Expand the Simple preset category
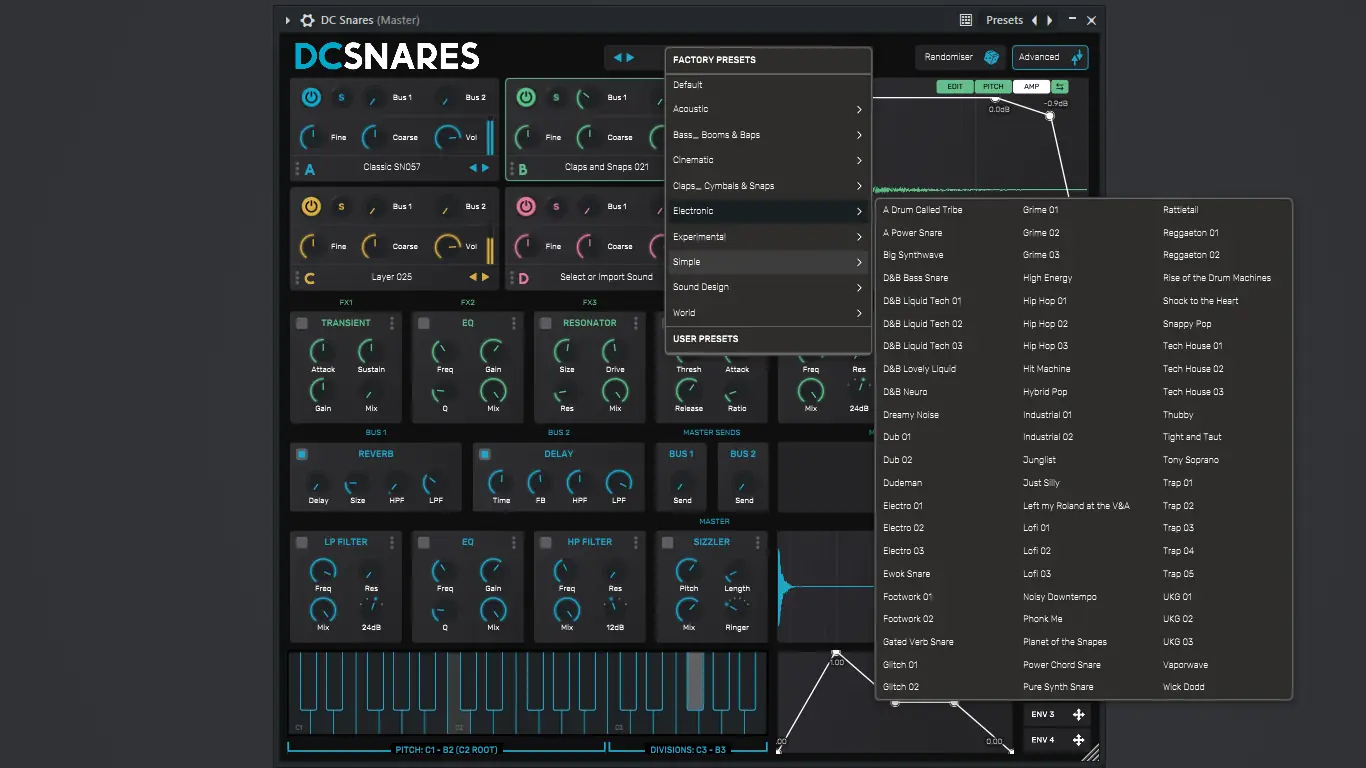The image size is (1366, 768). [x=768, y=262]
